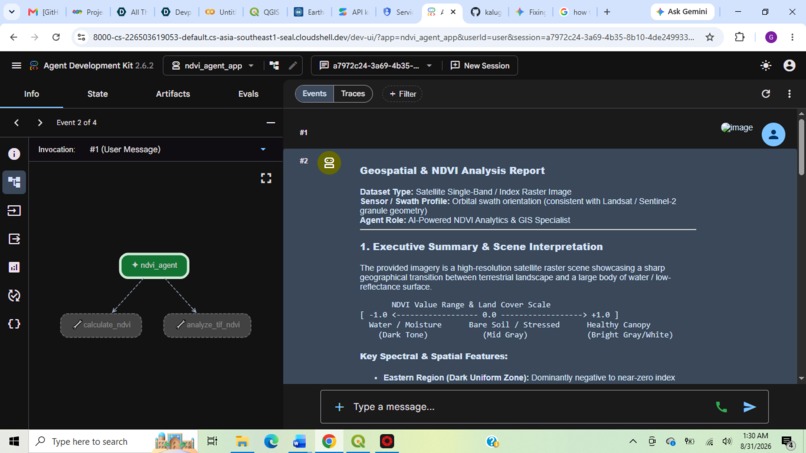Open the session ID a7972c24 dropdown
The image size is (806, 453).
375,65
